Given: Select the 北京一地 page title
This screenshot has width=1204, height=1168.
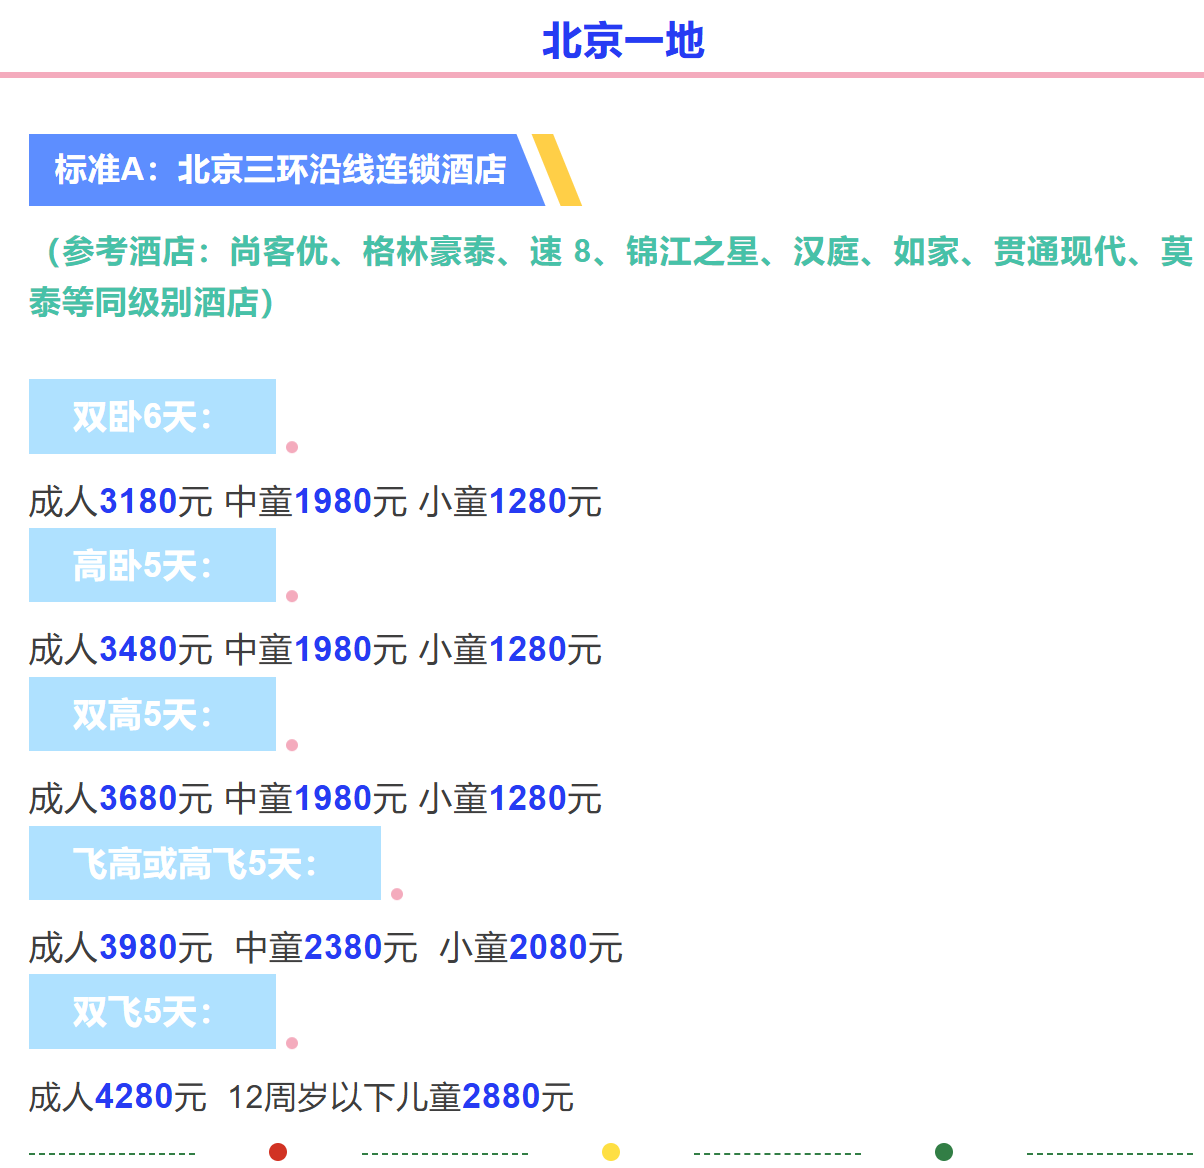Looking at the screenshot, I should (x=622, y=43).
